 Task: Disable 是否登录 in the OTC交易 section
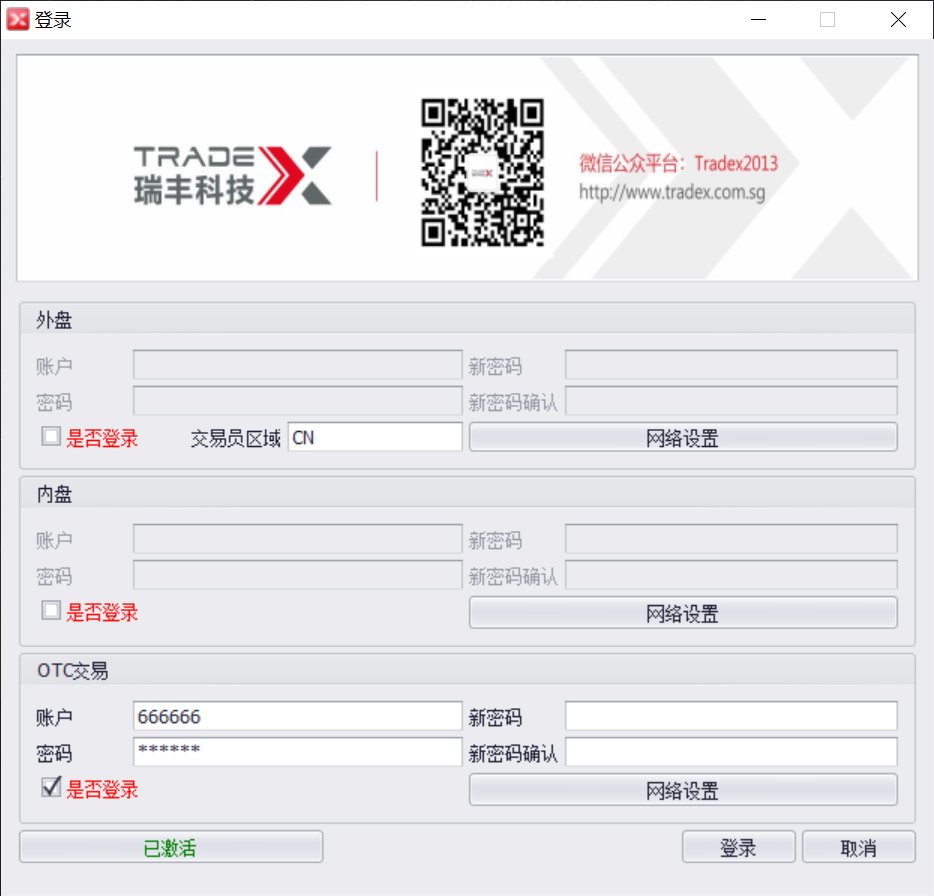(x=51, y=787)
